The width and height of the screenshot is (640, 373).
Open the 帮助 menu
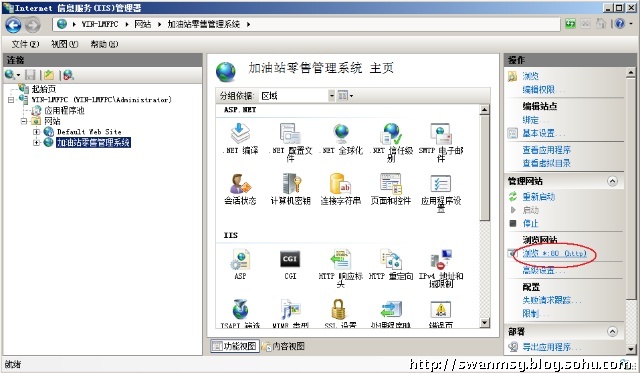point(104,44)
